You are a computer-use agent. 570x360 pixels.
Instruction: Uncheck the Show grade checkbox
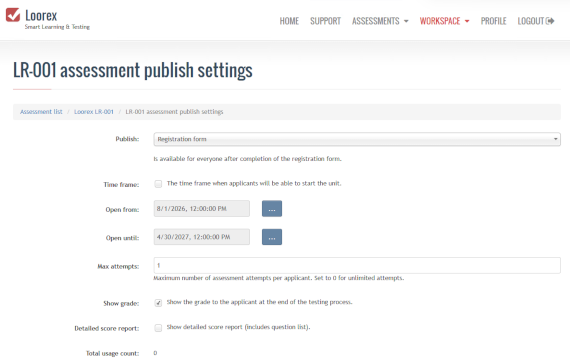click(x=158, y=303)
